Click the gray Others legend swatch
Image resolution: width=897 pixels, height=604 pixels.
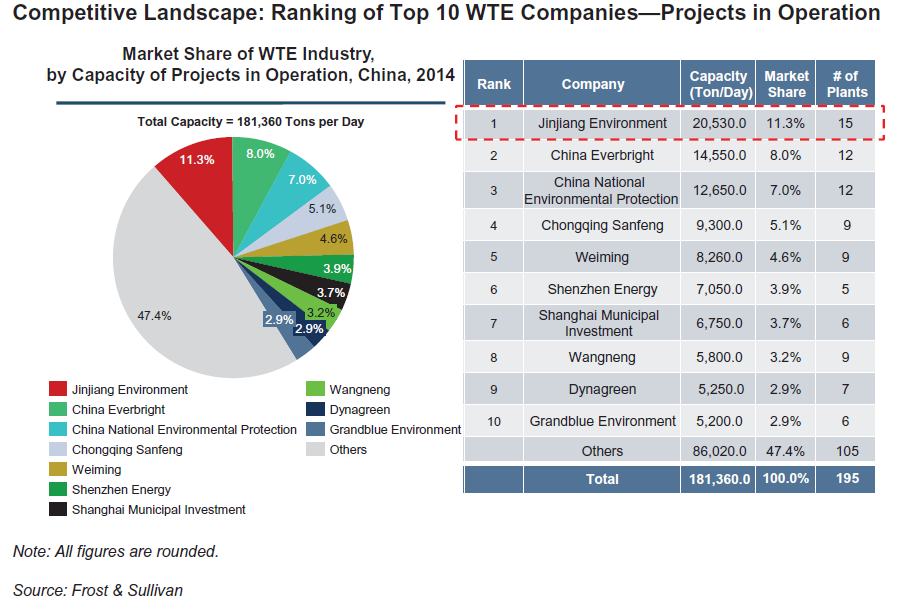(315, 449)
